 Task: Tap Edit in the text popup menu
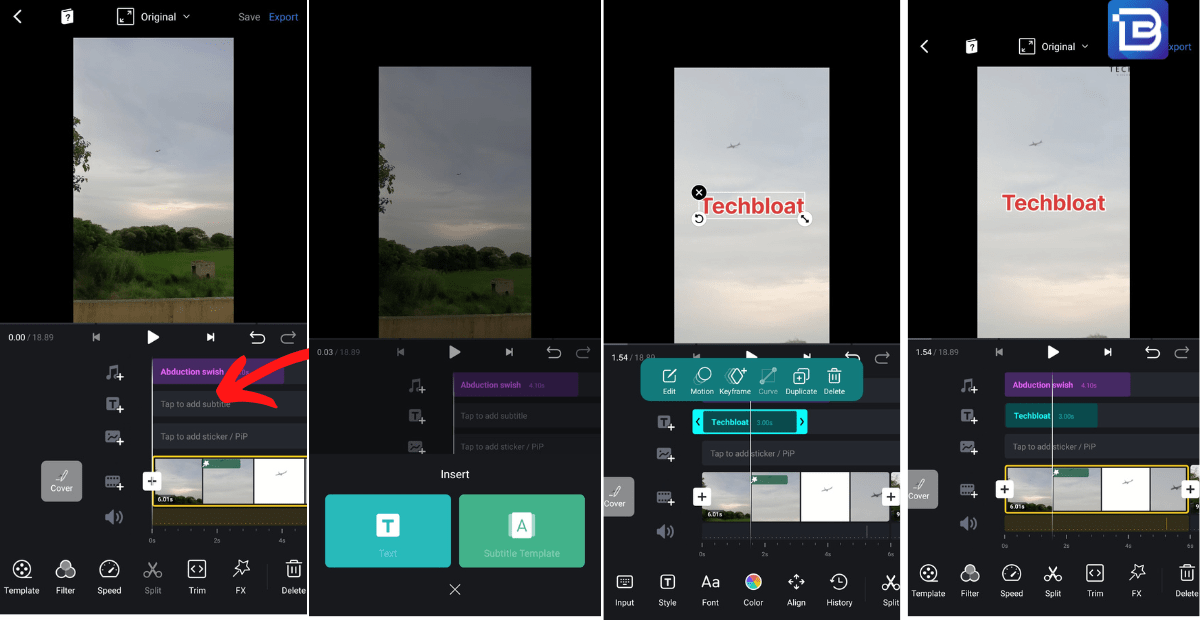coord(669,381)
